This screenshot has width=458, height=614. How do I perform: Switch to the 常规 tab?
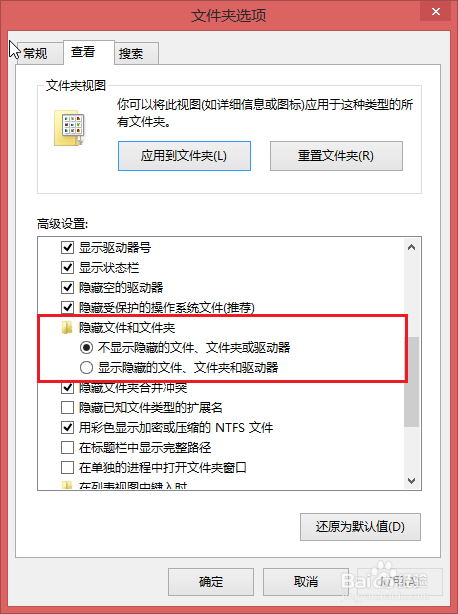(x=35, y=53)
